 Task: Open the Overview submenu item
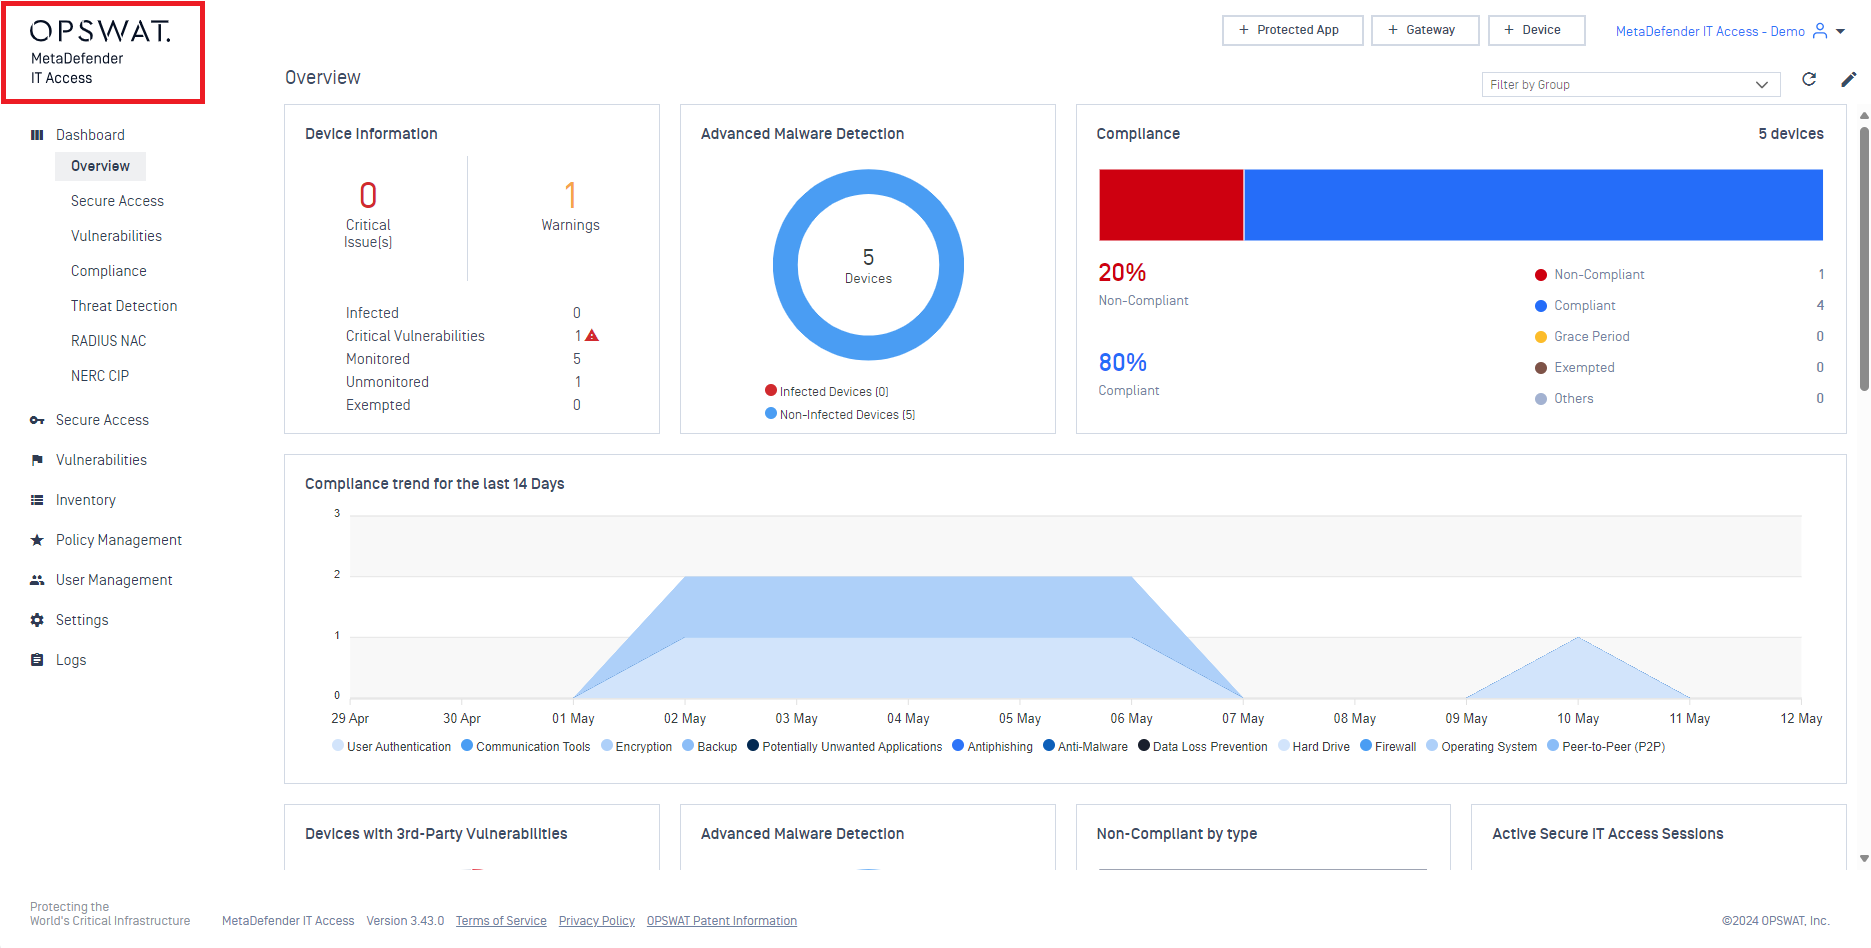(x=100, y=166)
